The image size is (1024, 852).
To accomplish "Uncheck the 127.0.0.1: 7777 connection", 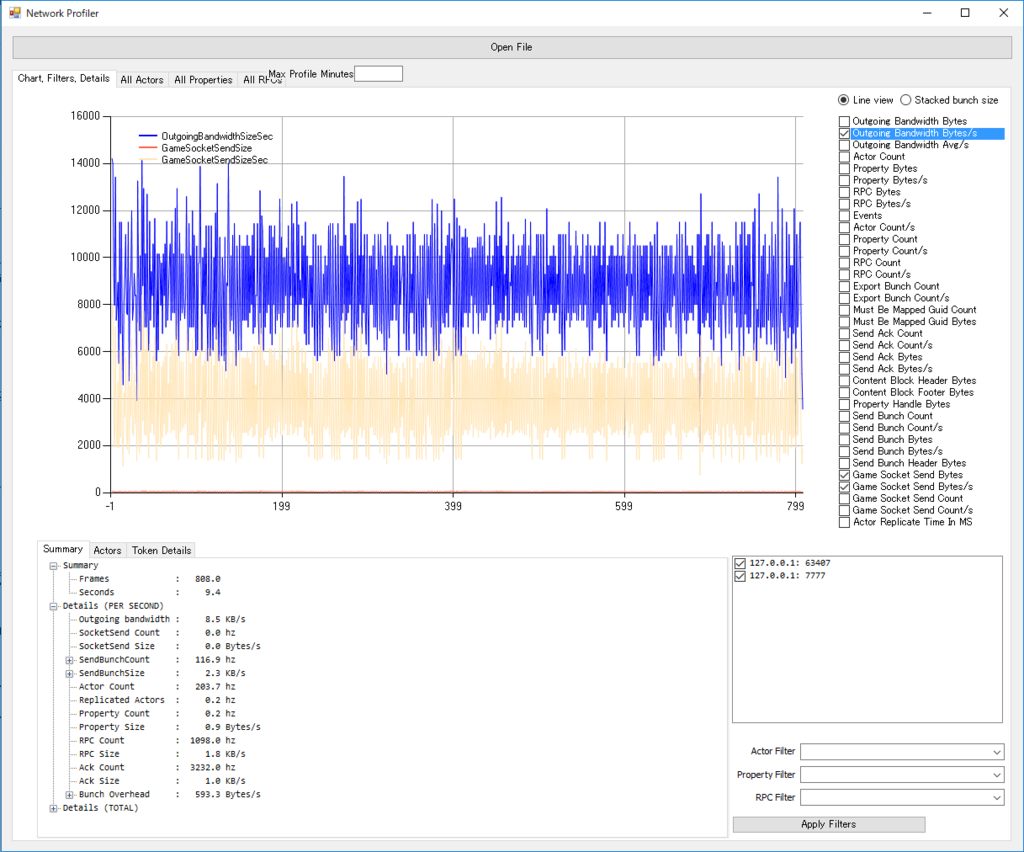I will pyautogui.click(x=740, y=576).
